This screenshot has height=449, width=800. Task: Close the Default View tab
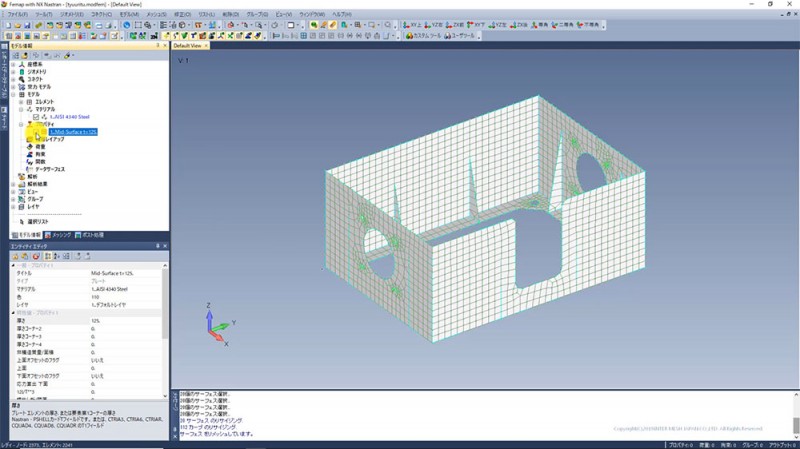206,45
